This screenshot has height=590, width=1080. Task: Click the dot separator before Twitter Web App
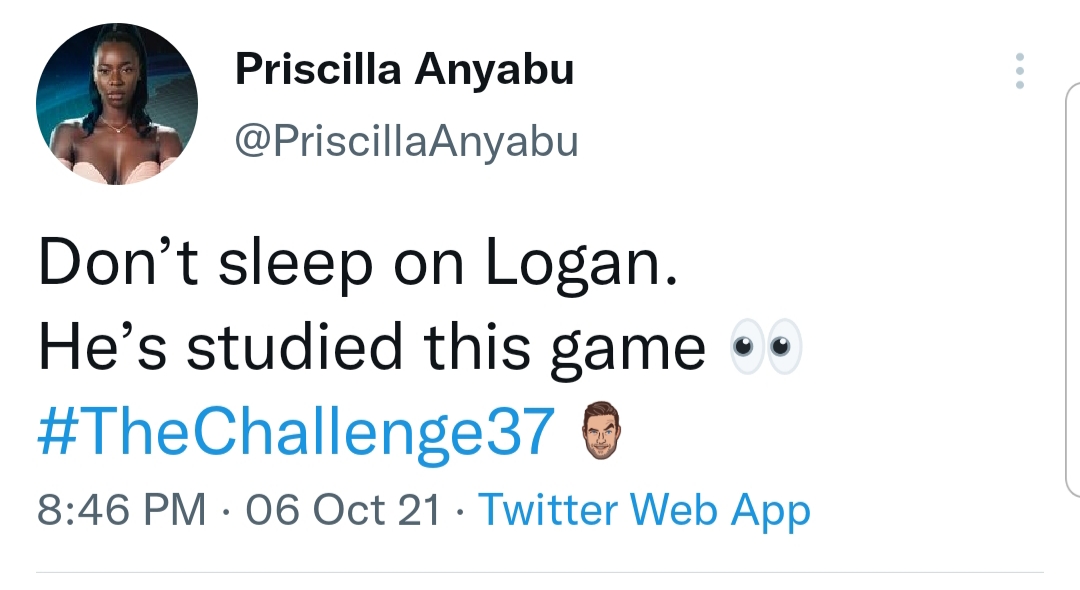point(459,512)
